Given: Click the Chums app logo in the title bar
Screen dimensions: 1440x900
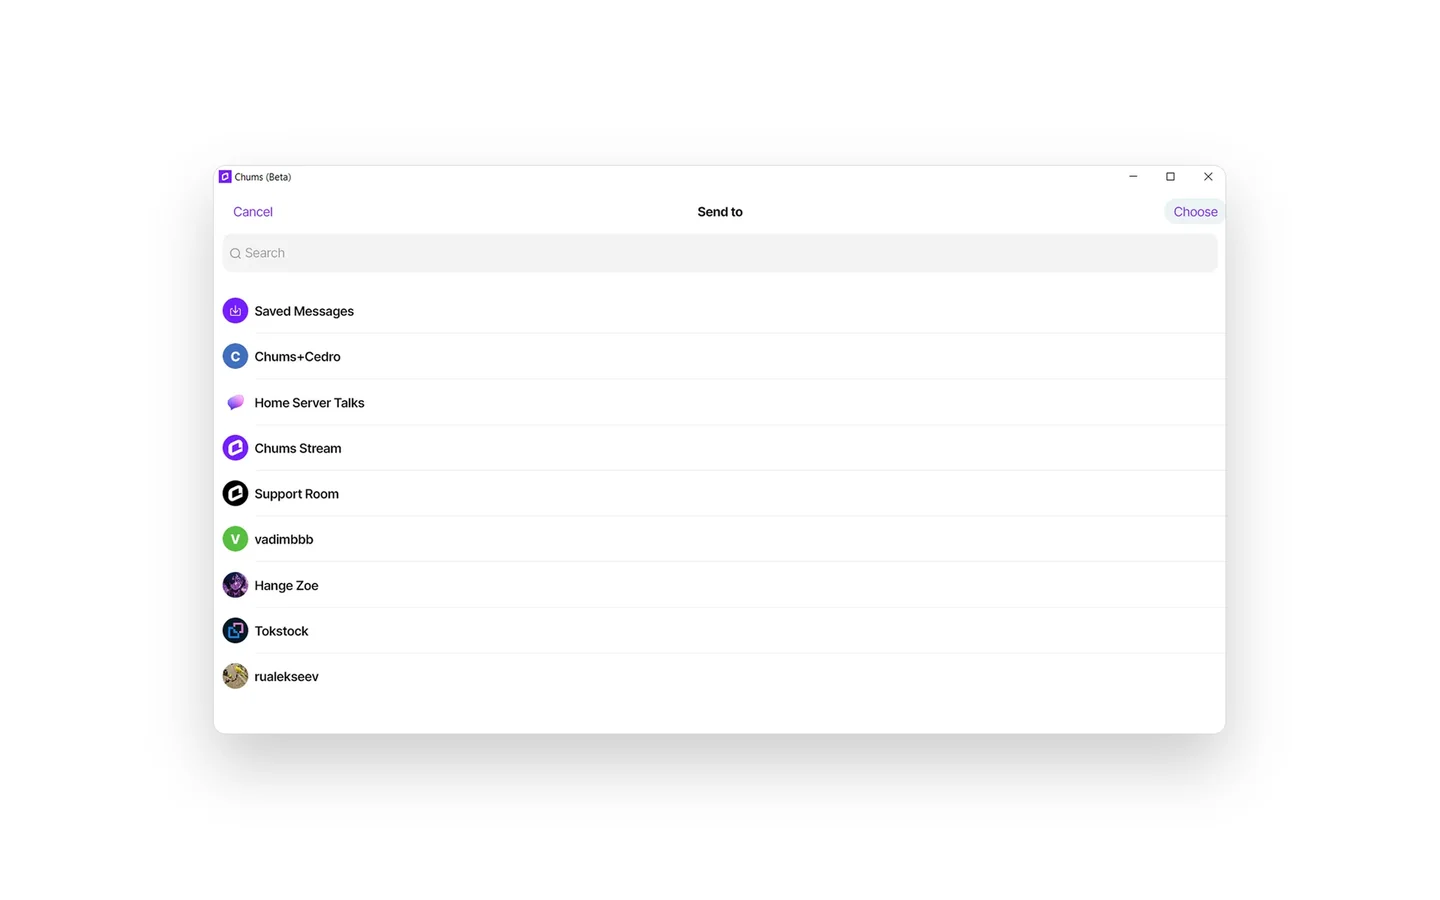Looking at the screenshot, I should click(x=225, y=177).
